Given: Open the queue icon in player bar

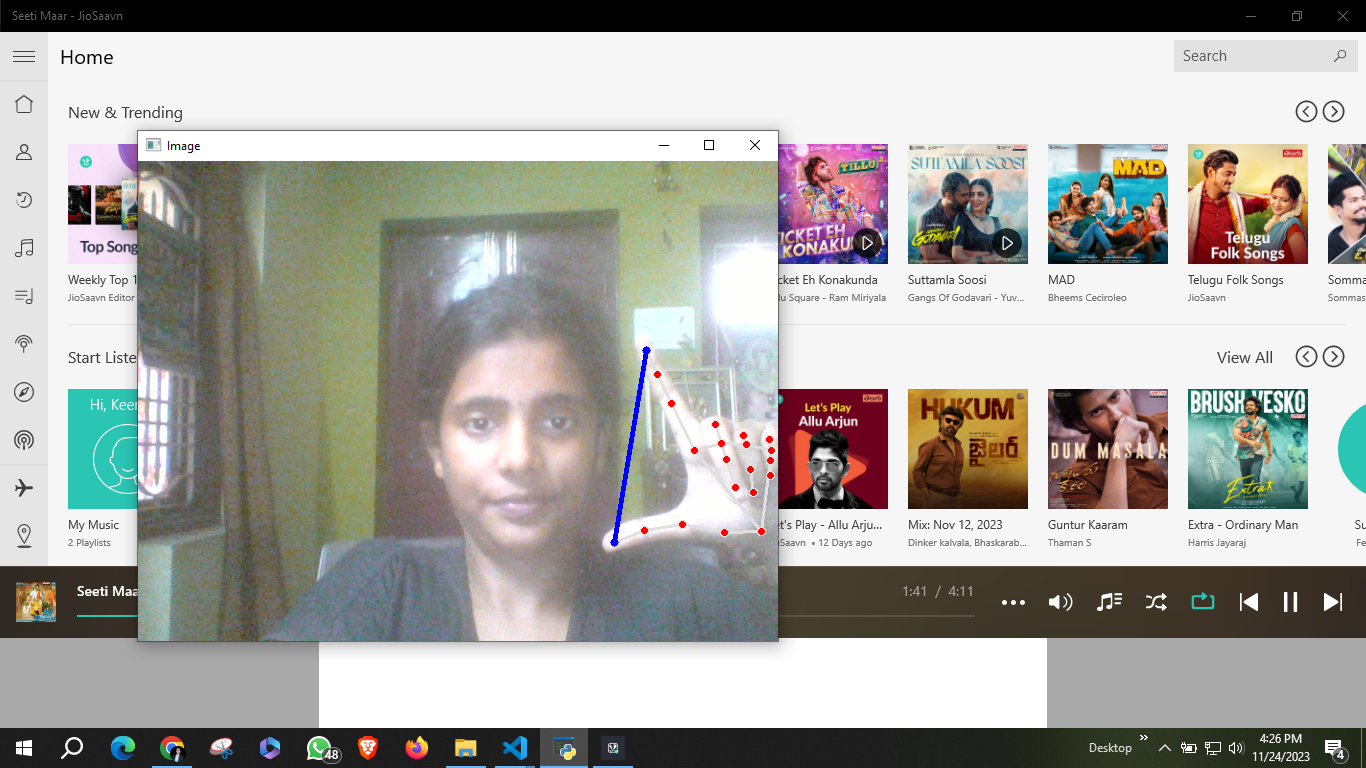Looking at the screenshot, I should pos(1109,601).
